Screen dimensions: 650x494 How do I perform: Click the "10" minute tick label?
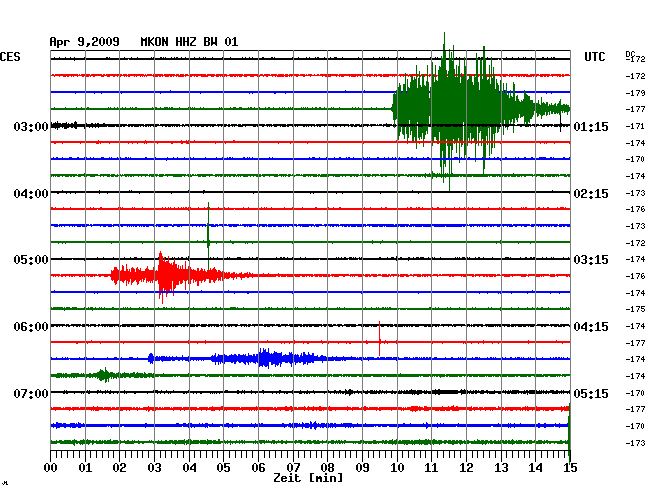[x=397, y=468]
